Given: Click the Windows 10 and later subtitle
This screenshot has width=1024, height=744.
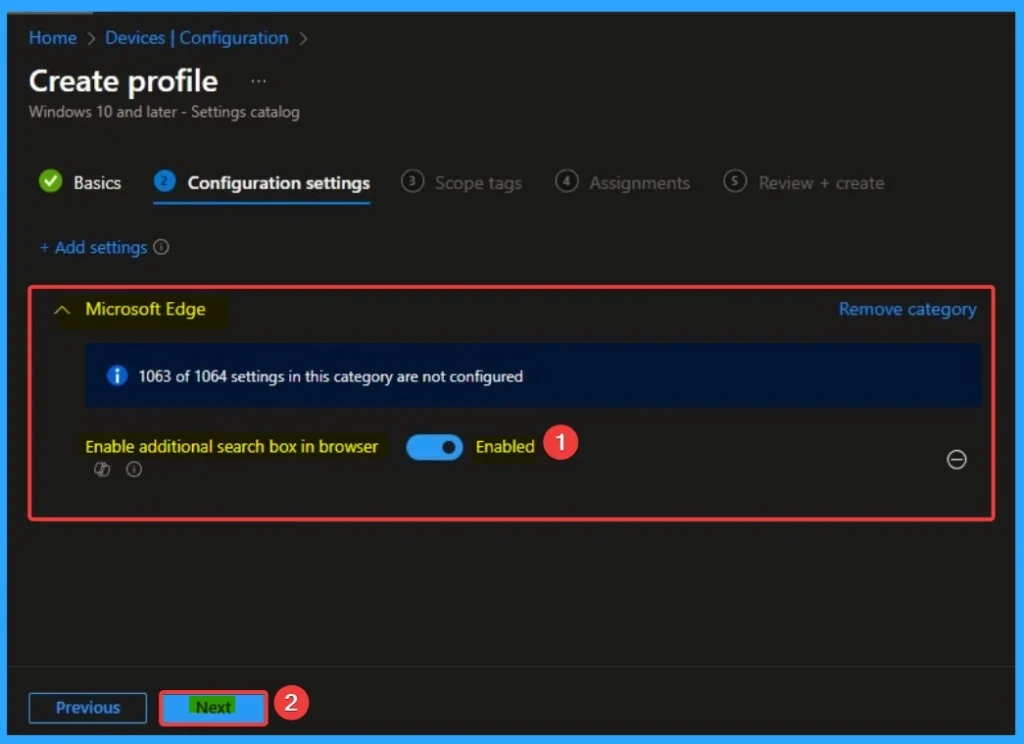Looking at the screenshot, I should 164,112.
